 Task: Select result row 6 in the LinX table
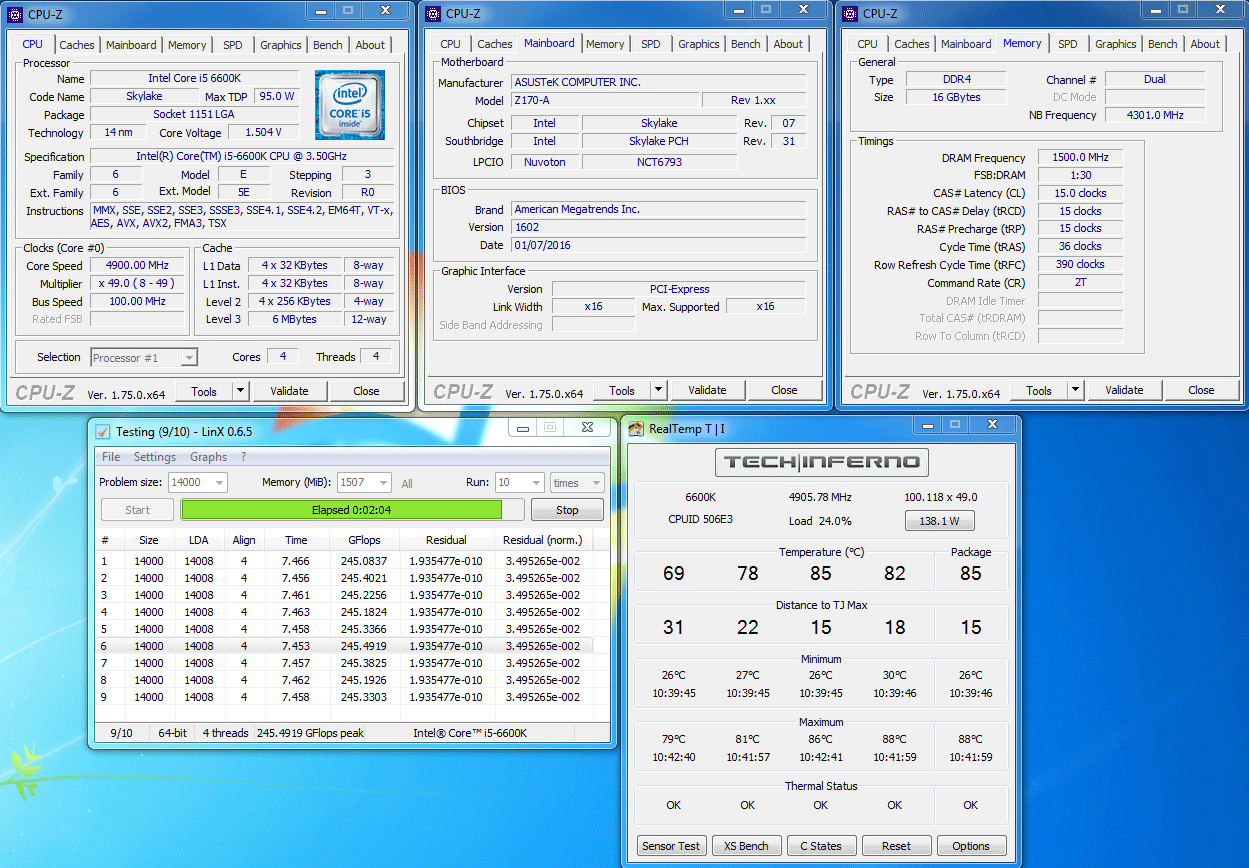[x=344, y=646]
